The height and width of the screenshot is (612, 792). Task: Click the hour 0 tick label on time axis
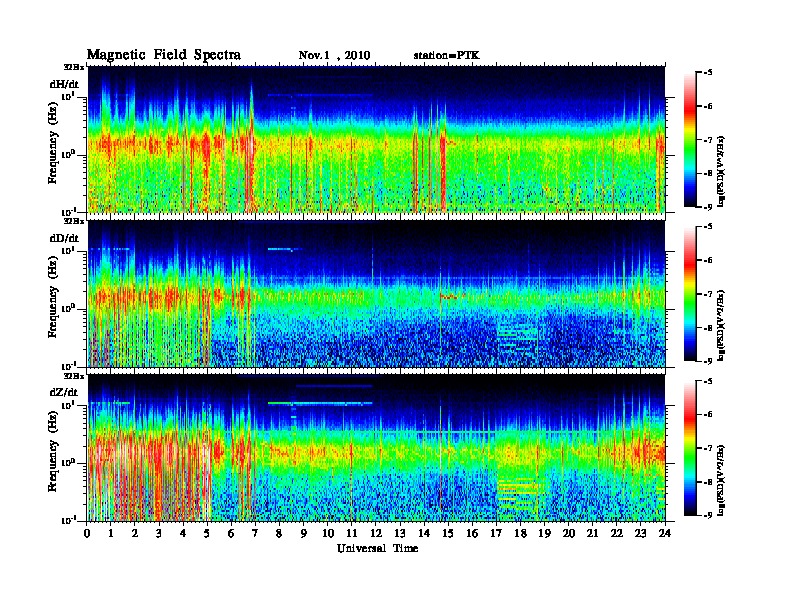click(x=87, y=534)
